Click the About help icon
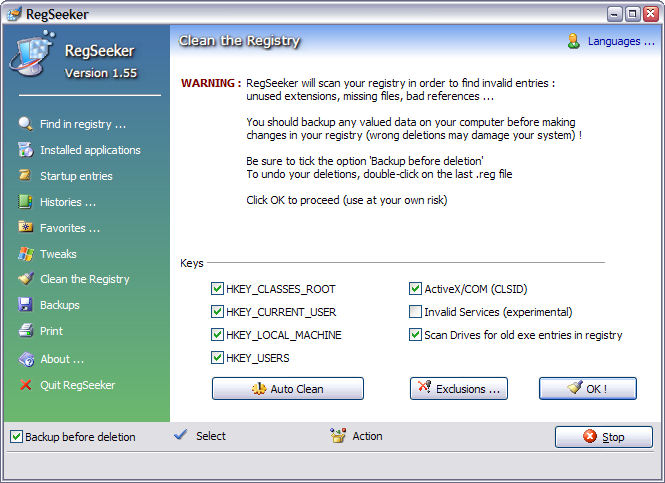Screen dimensions: 665x483 pos(26,359)
